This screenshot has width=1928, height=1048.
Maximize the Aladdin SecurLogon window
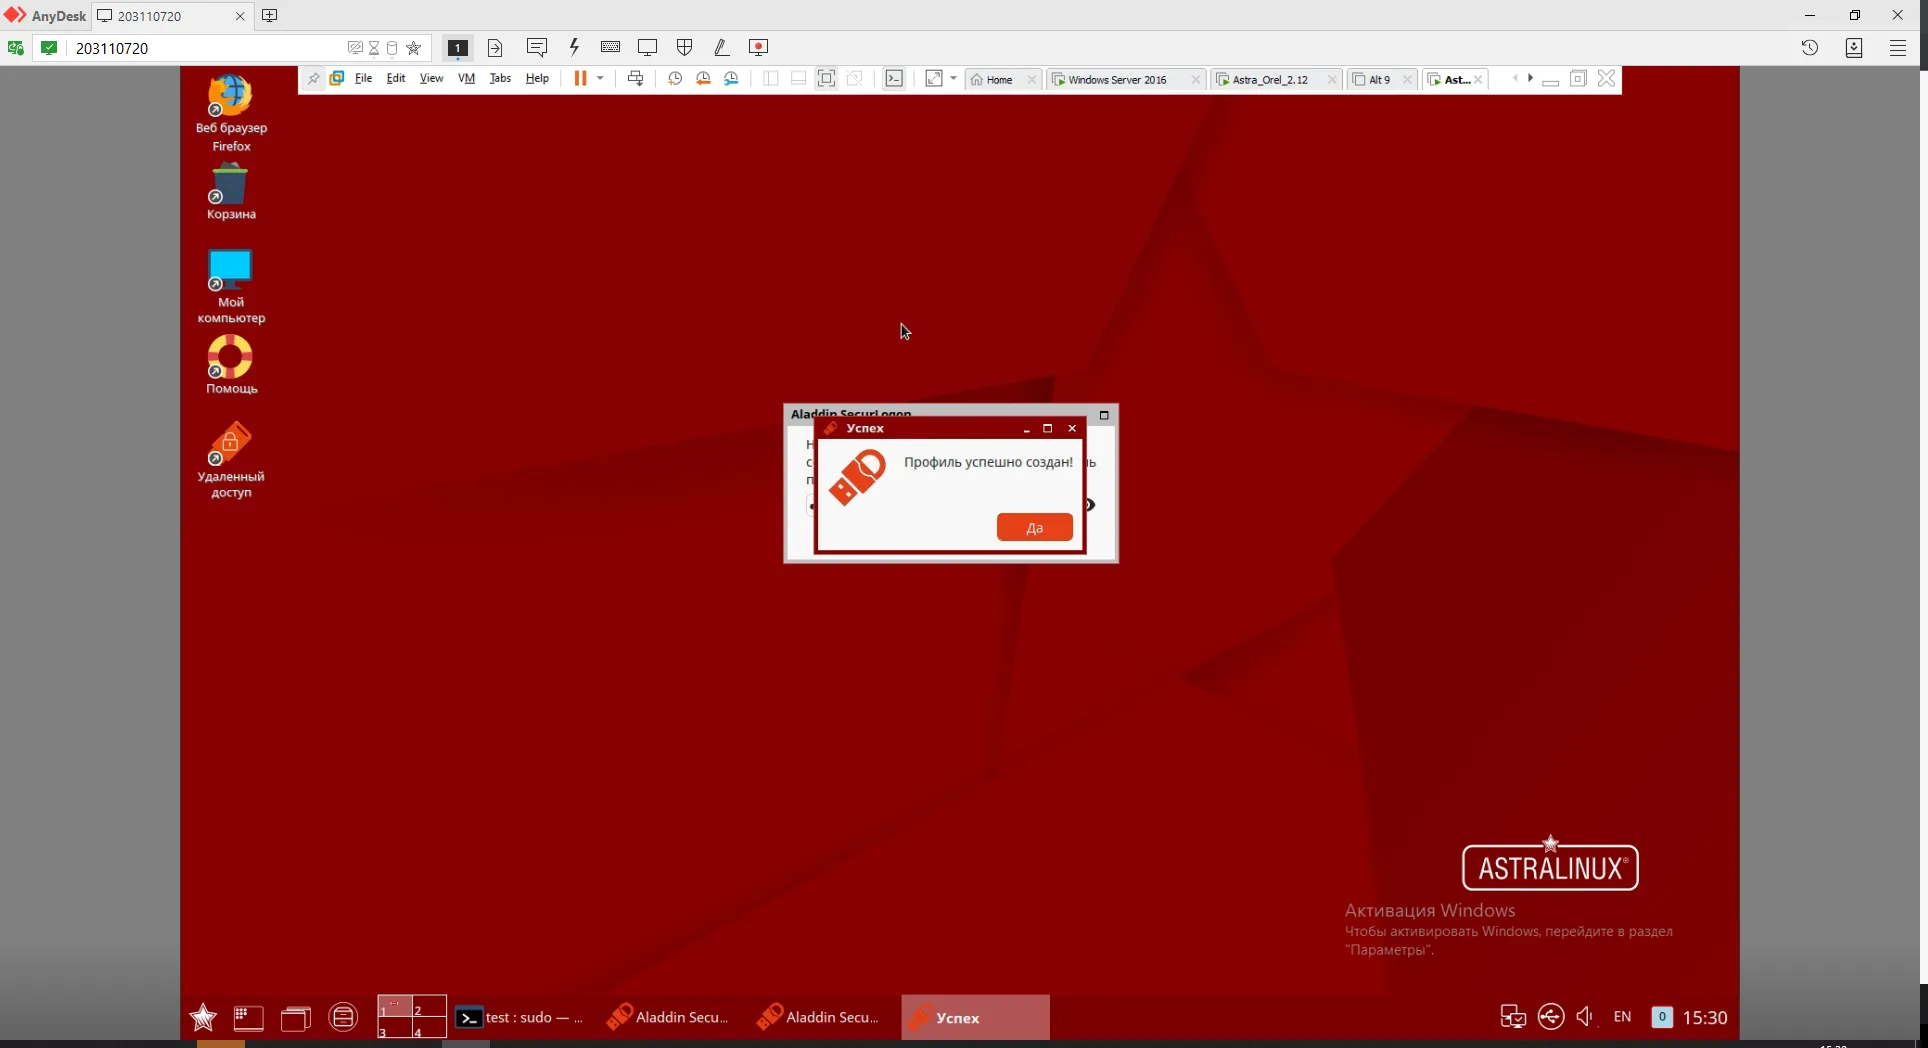pyautogui.click(x=1104, y=415)
